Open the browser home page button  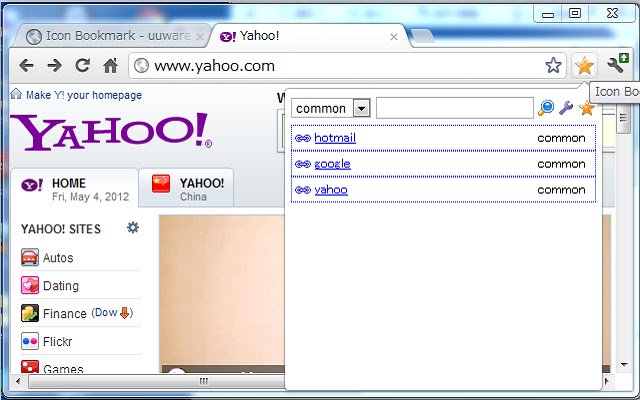110,65
